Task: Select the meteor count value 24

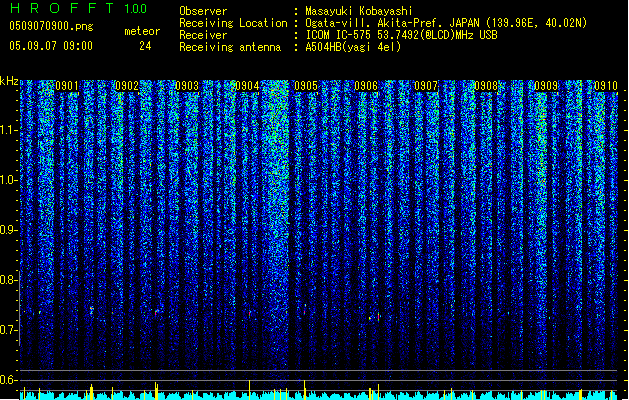Action: click(x=145, y=46)
